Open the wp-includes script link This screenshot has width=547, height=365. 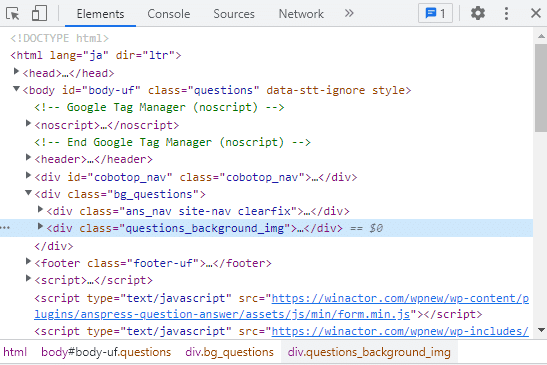pos(400,331)
